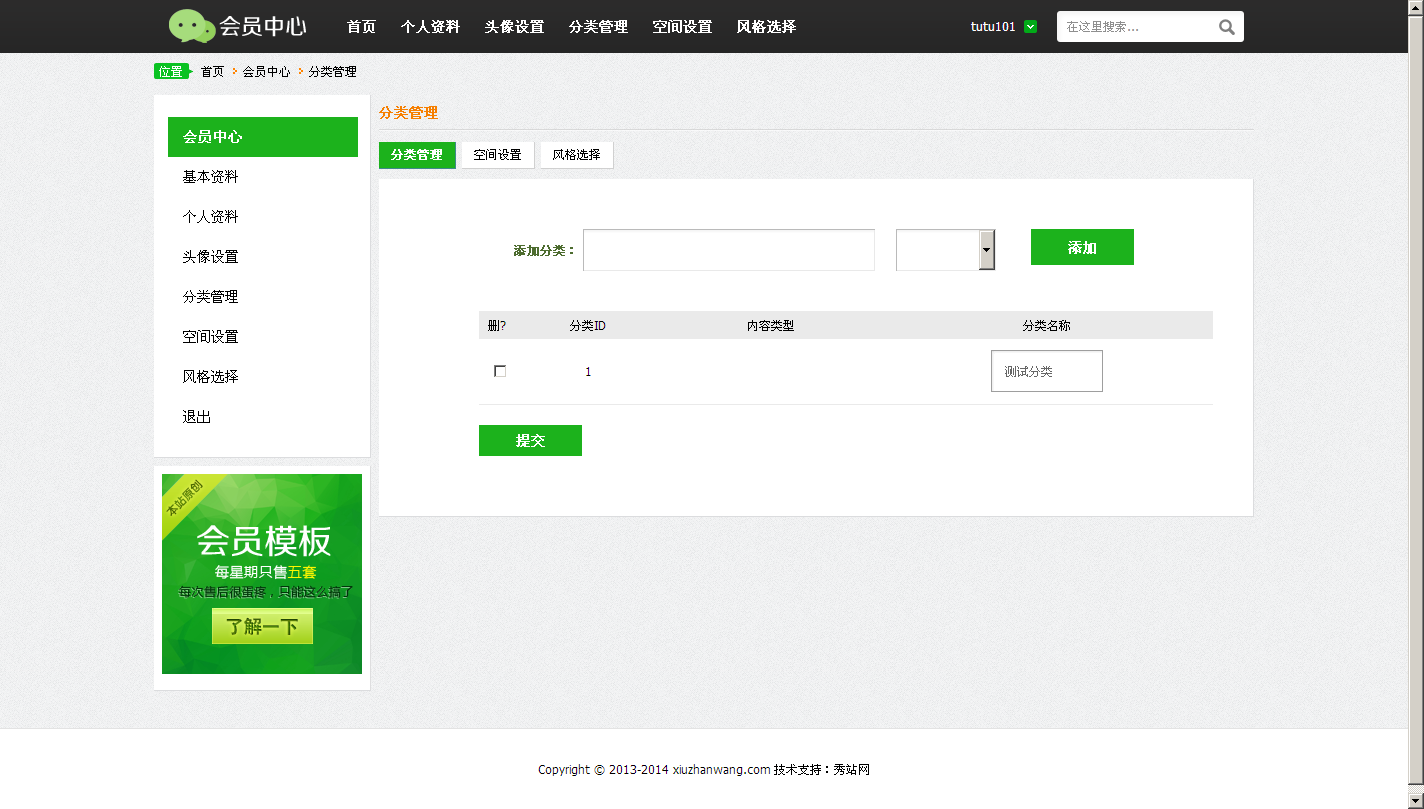This screenshot has height=809, width=1424.
Task: Go to 首页 in the top navigation
Action: point(361,27)
